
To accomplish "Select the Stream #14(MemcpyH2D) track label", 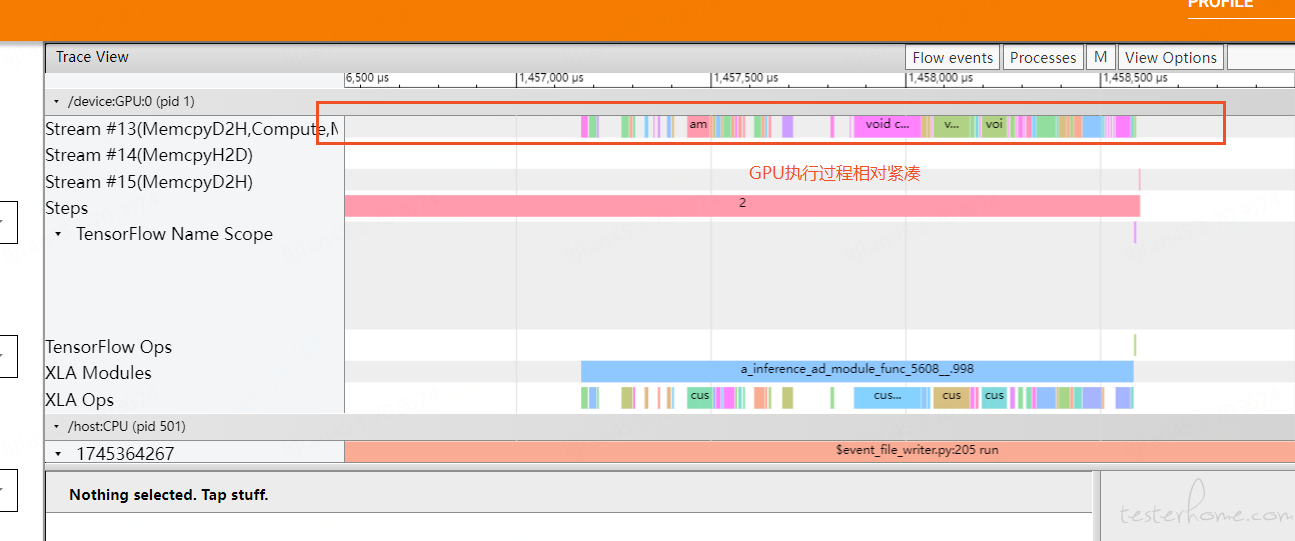I will click(x=149, y=155).
